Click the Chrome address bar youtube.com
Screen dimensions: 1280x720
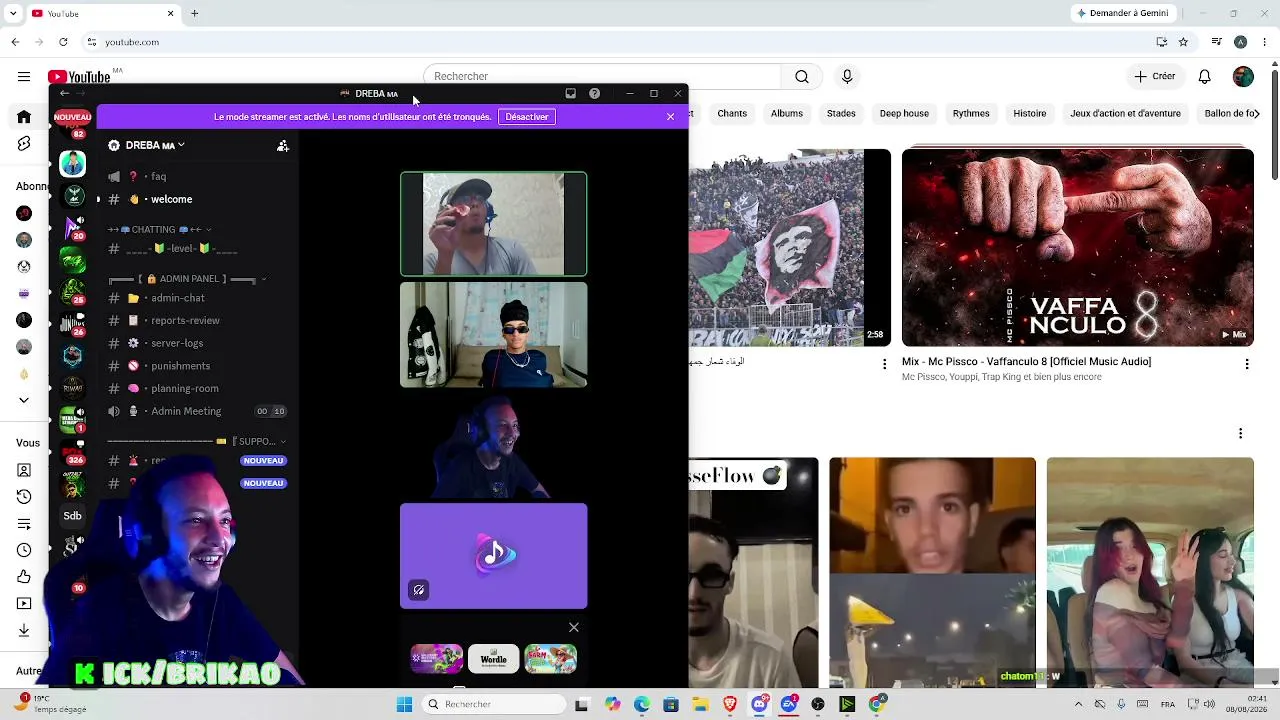pyautogui.click(x=132, y=42)
